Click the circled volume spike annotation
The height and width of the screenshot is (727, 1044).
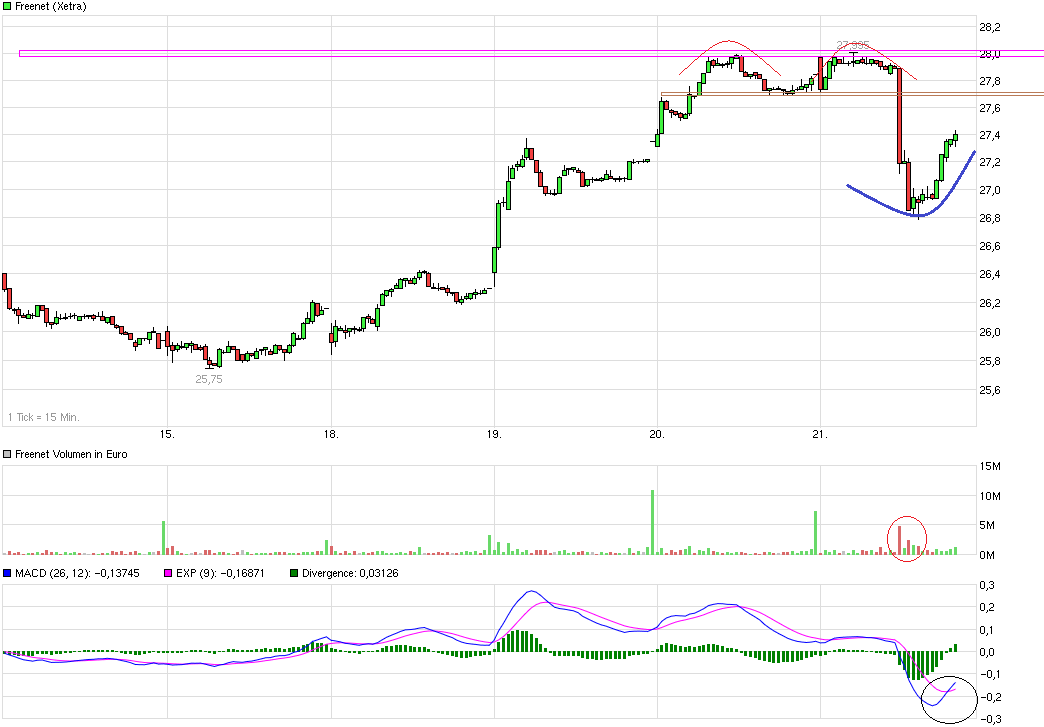click(x=906, y=538)
